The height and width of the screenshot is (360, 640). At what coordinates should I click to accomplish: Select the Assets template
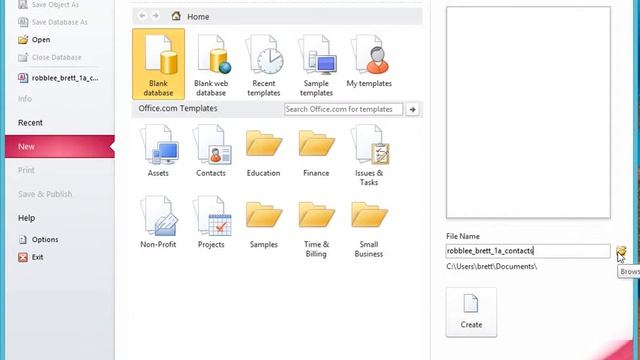pyautogui.click(x=158, y=151)
